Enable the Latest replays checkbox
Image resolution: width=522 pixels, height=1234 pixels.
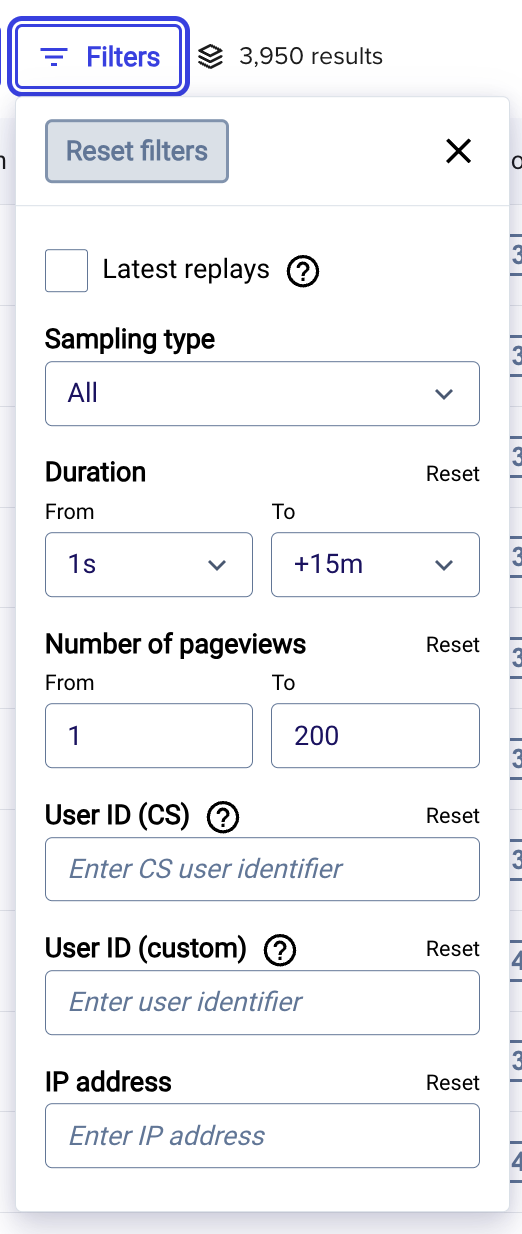point(66,270)
